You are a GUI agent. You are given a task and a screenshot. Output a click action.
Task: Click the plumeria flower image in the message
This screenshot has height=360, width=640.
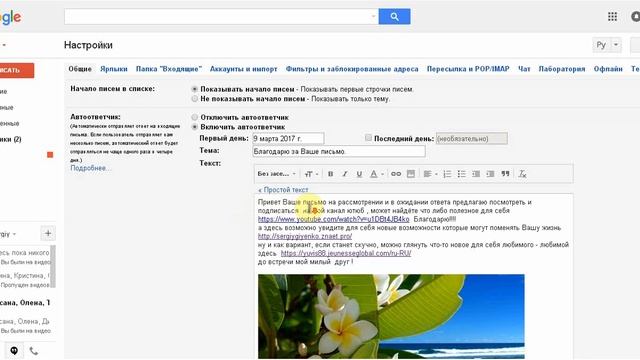391,316
